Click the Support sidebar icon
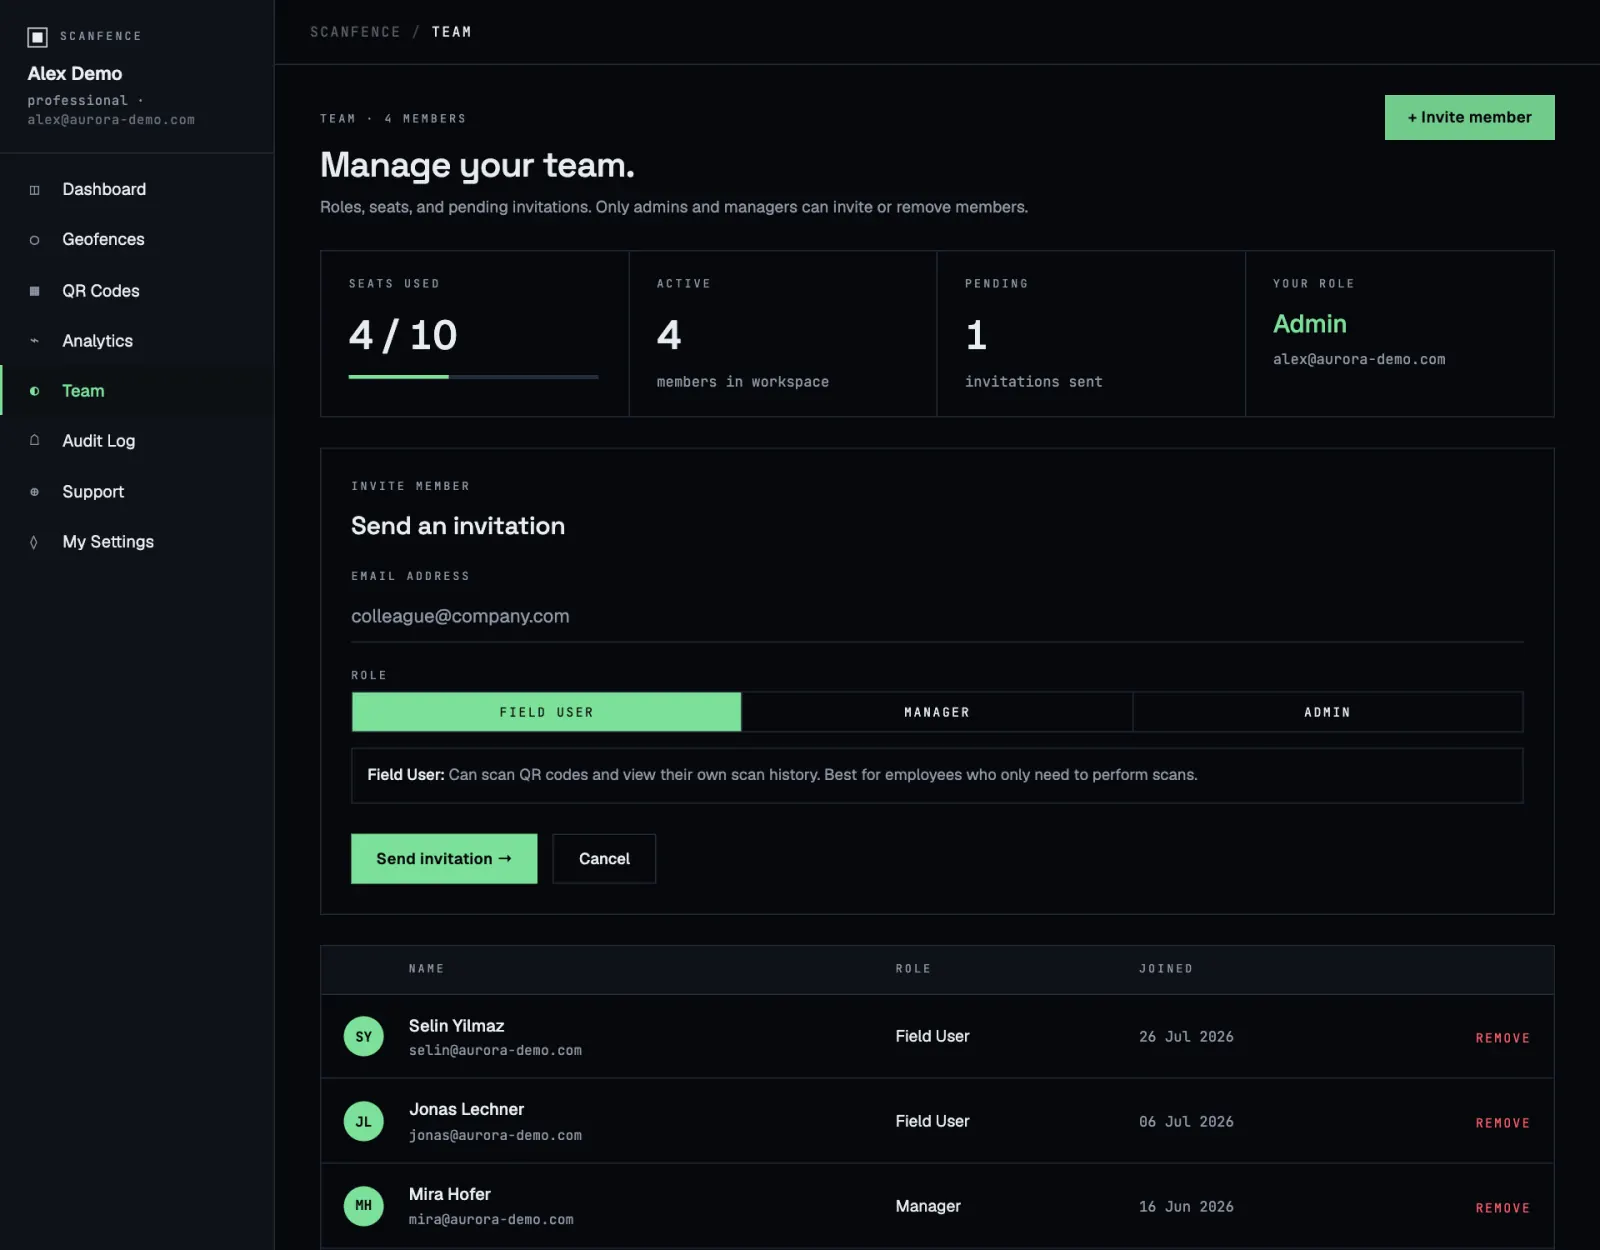Screen dimensions: 1600x1250 tap(35, 492)
